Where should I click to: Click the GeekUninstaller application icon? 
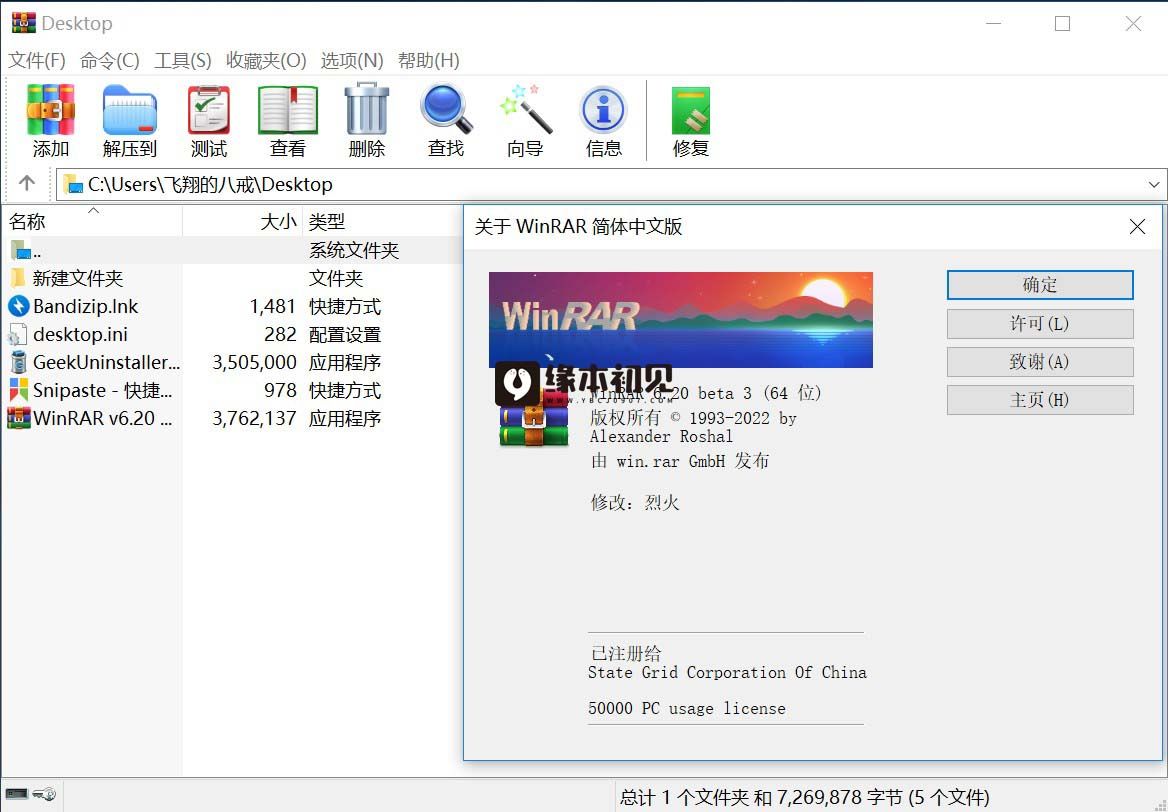(18, 362)
